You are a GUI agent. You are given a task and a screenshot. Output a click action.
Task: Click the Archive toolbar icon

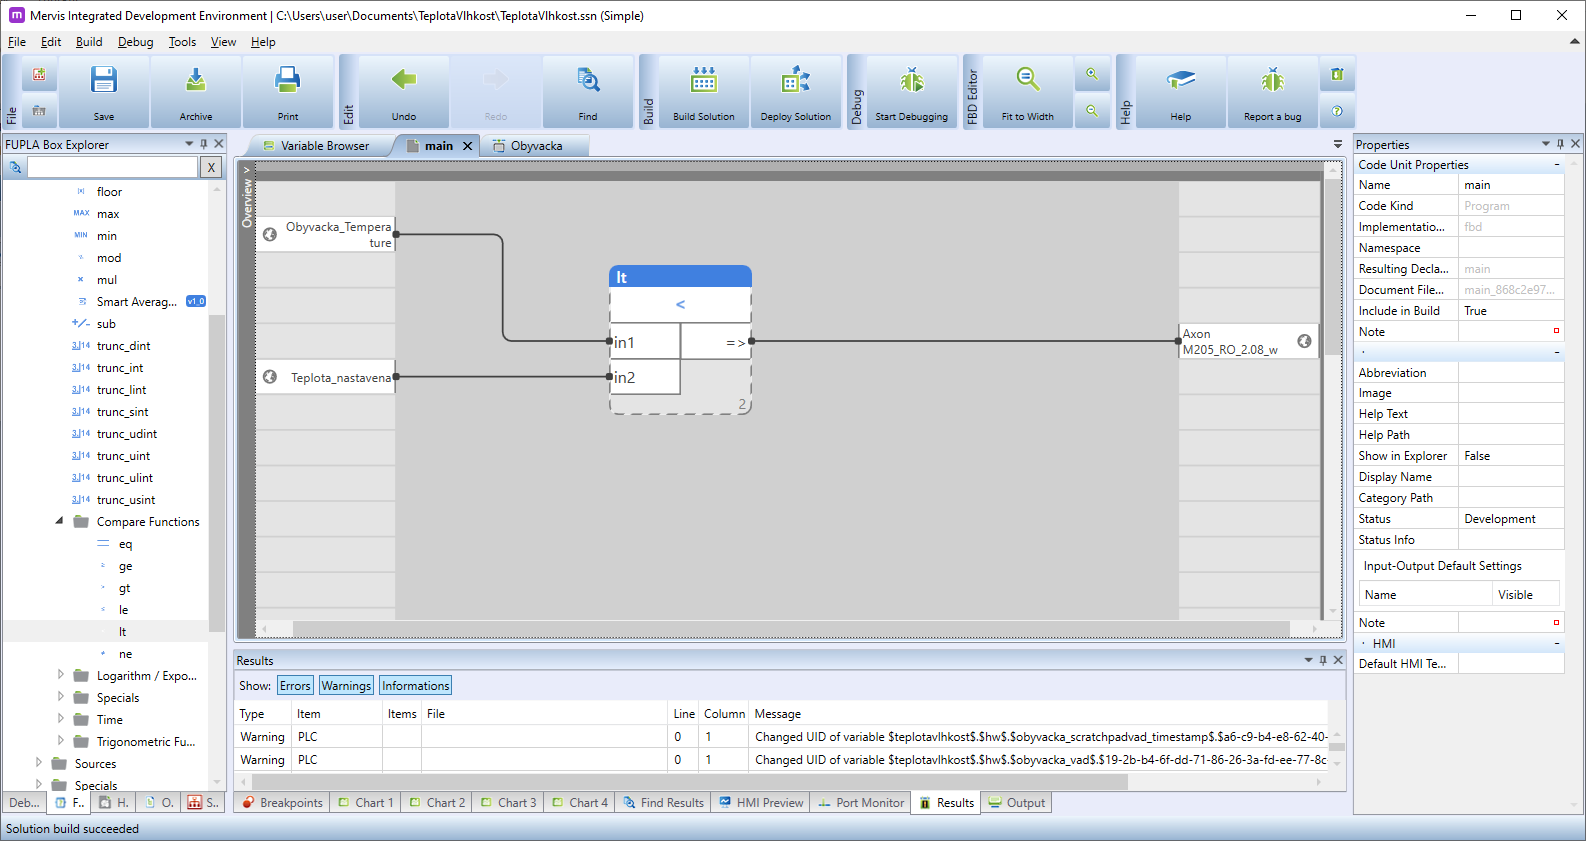click(196, 82)
